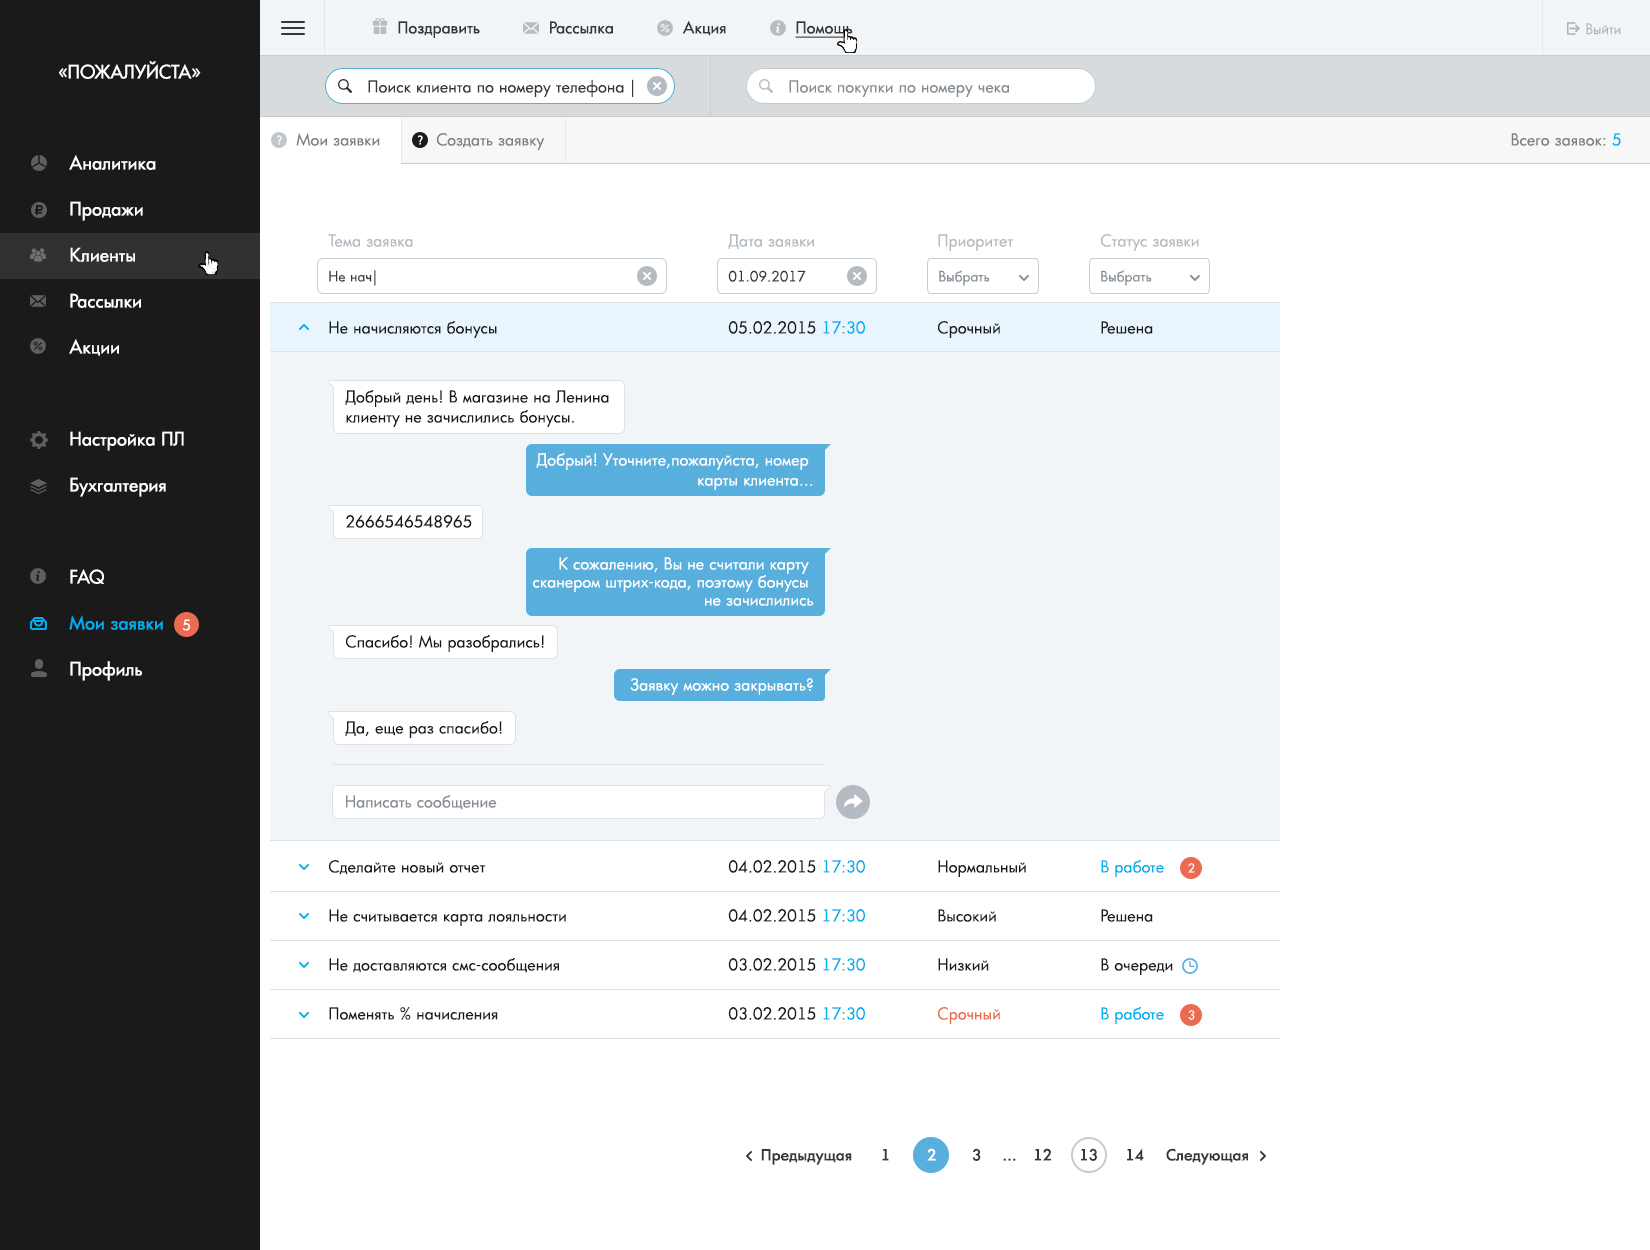1650x1250 pixels.
Task: Go to Предыдущая page
Action: pyautogui.click(x=798, y=1155)
